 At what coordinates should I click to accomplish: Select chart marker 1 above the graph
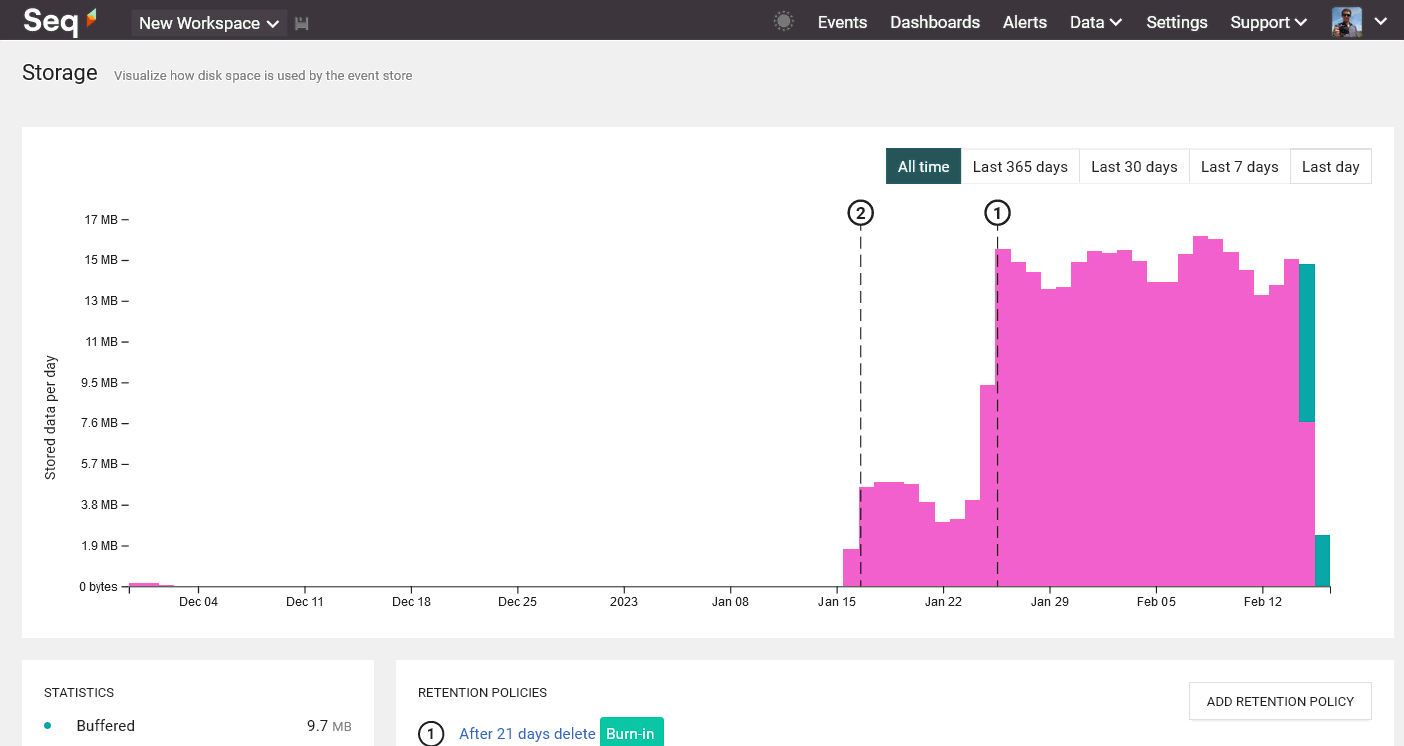tap(997, 213)
